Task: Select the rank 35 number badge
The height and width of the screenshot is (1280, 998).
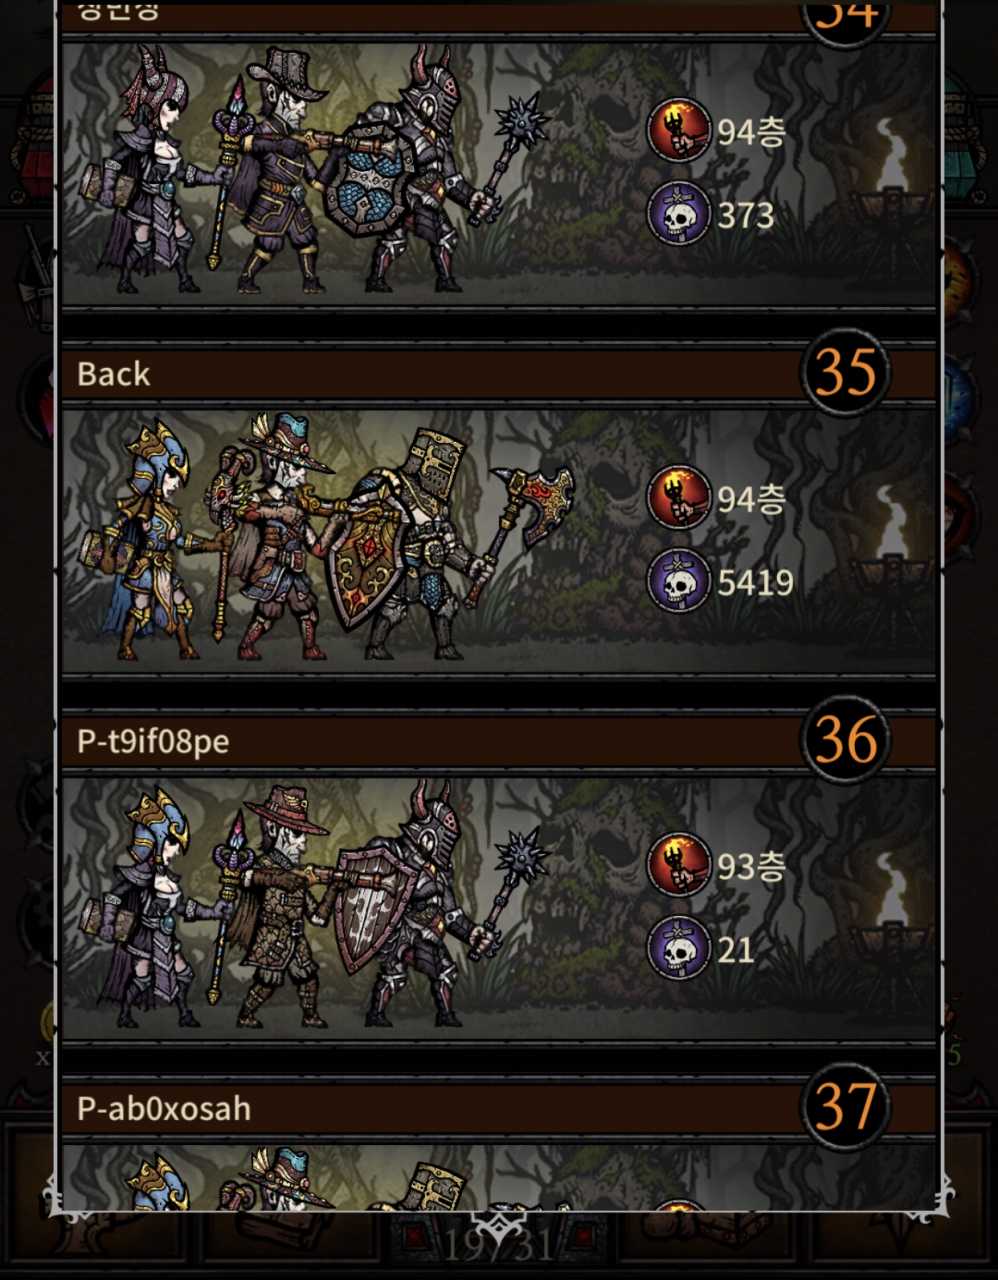Action: [x=845, y=372]
